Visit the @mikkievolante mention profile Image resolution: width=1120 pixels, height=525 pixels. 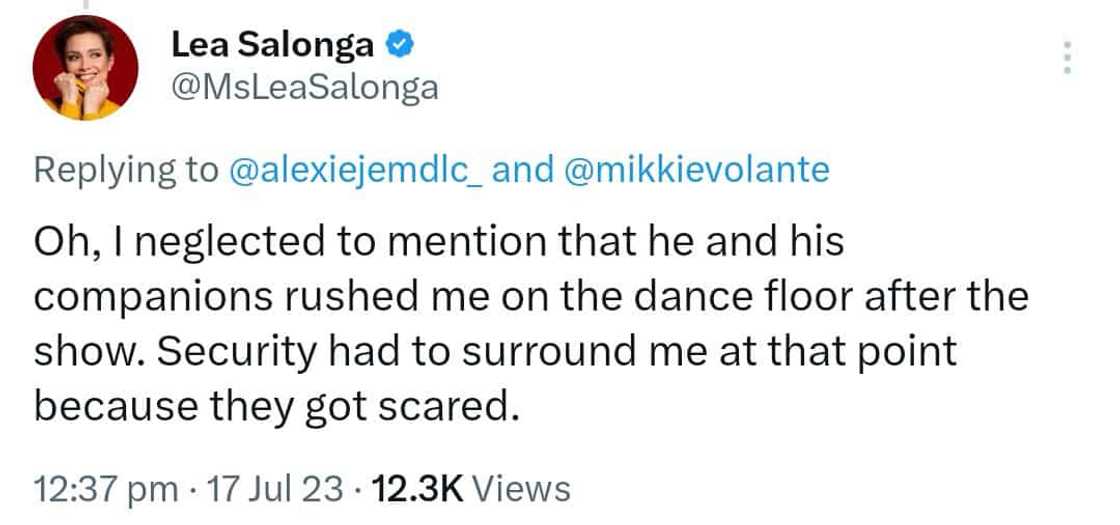[x=697, y=170]
